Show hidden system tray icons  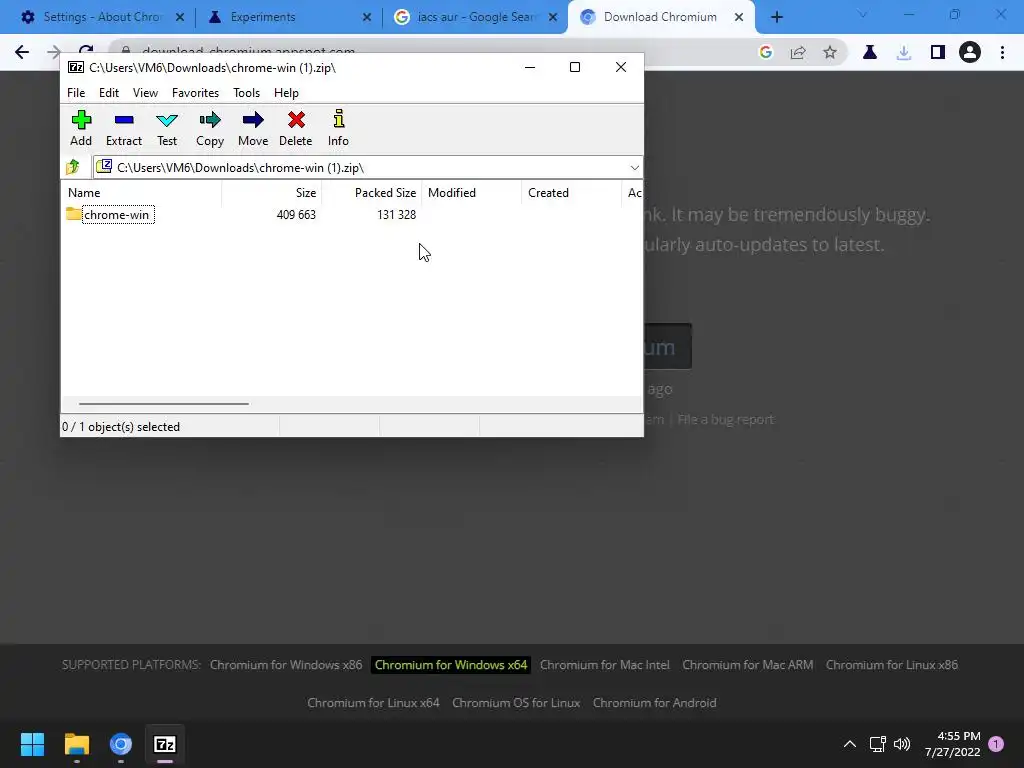(x=850, y=744)
